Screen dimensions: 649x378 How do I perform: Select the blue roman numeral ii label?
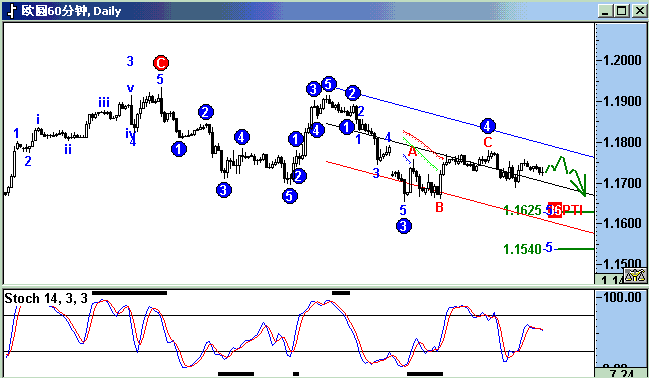tap(68, 149)
